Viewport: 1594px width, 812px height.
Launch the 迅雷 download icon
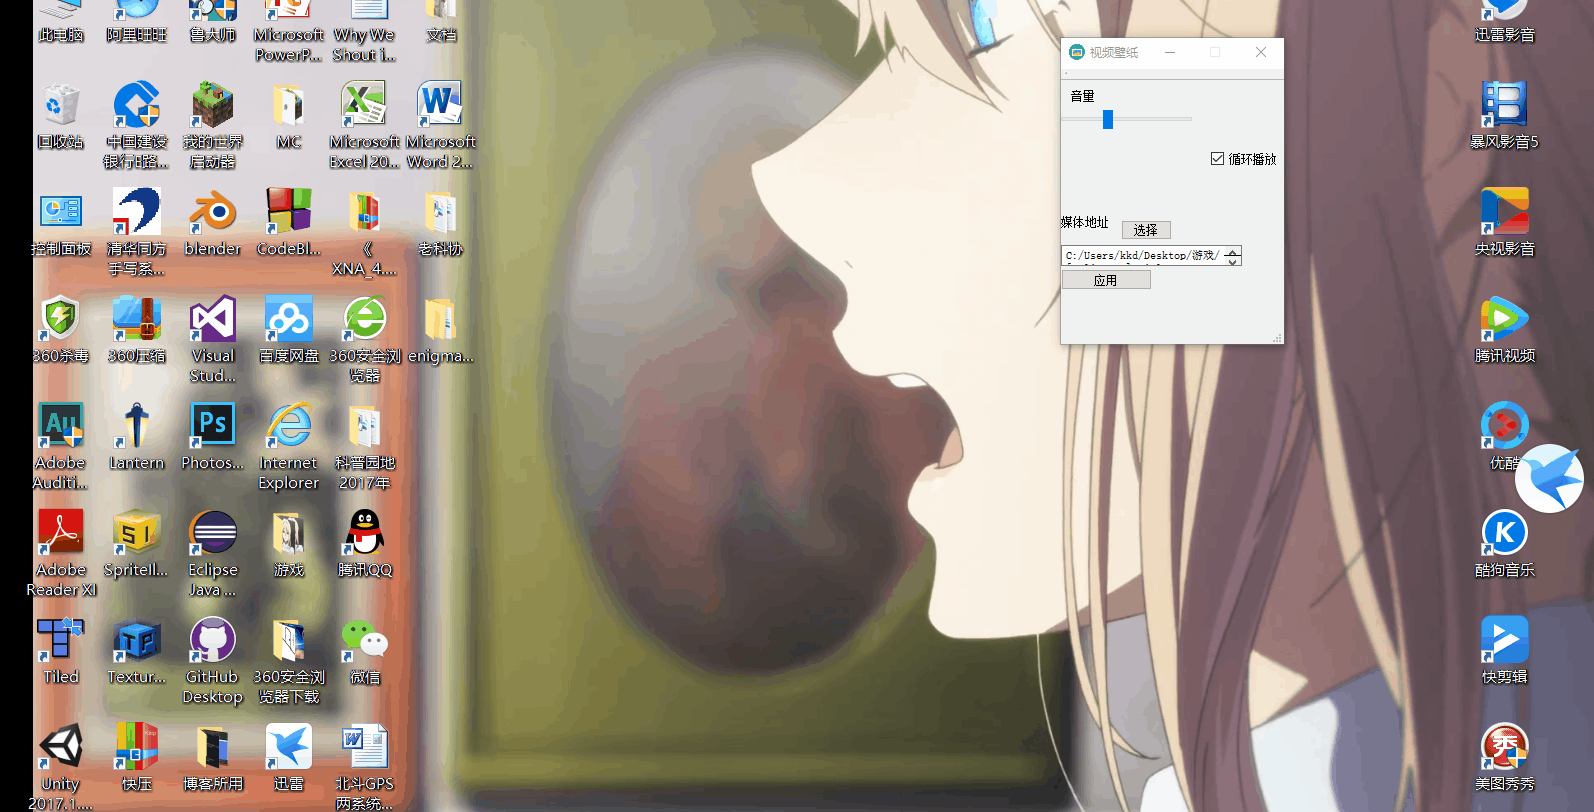289,746
